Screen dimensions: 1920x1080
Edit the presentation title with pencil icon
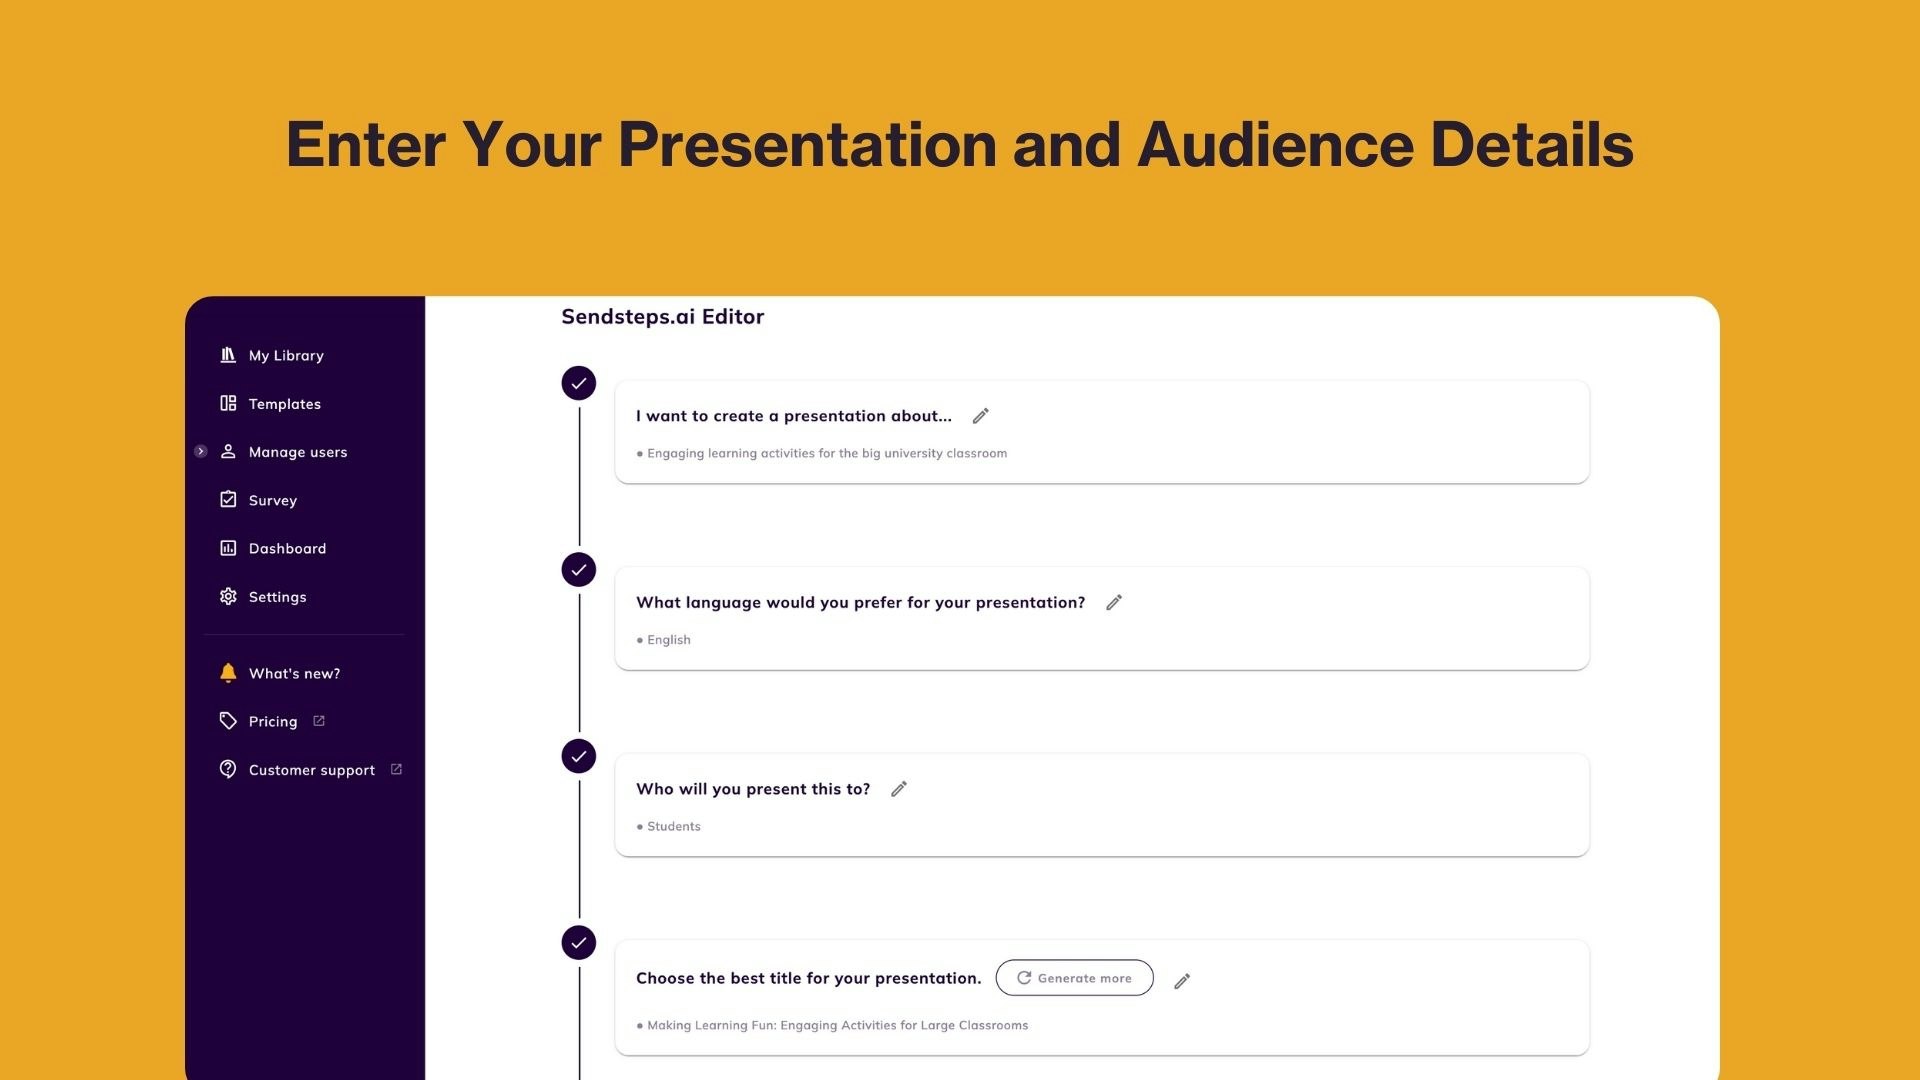point(1182,981)
